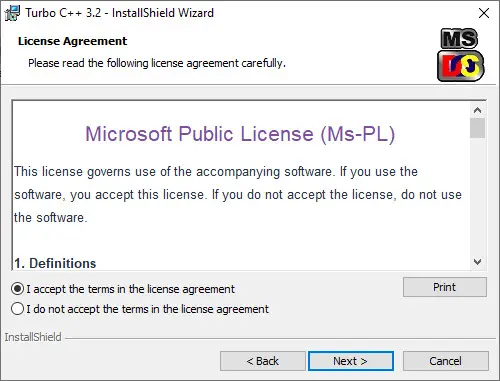The height and width of the screenshot is (381, 500).
Task: Select "I accept the terms" radio button
Action: (17, 289)
